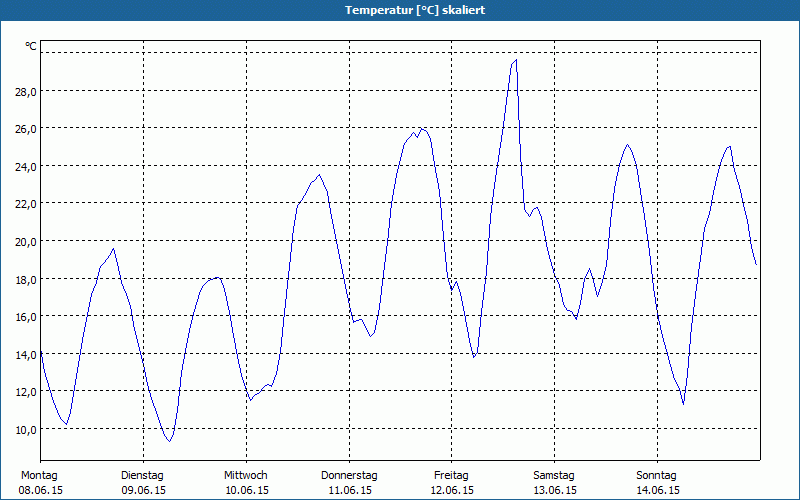This screenshot has height=500, width=800.
Task: Click the 12.06.15 date label
Action: 452,491
